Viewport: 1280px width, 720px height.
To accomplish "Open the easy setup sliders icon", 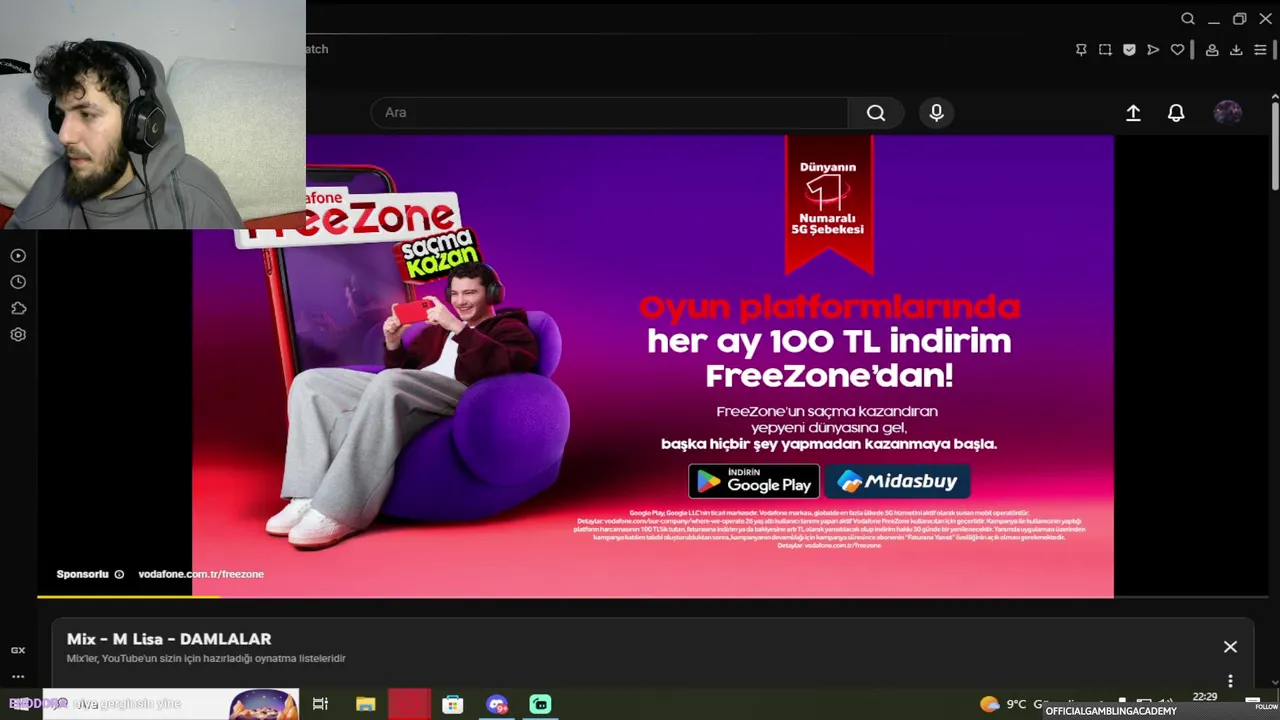I will click(1260, 50).
